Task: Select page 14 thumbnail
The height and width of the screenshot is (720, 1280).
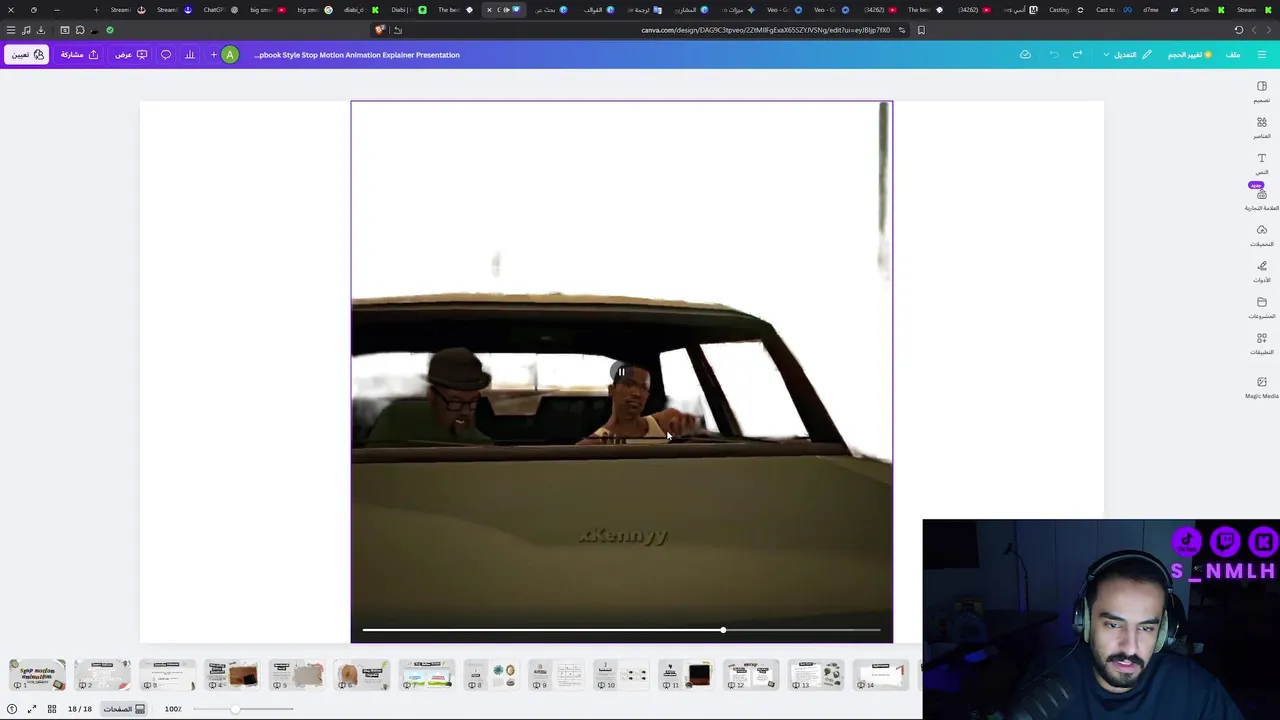Action: point(881,675)
